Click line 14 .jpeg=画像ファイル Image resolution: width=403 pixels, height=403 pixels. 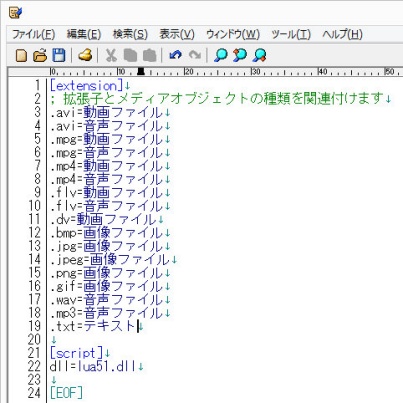click(x=110, y=259)
